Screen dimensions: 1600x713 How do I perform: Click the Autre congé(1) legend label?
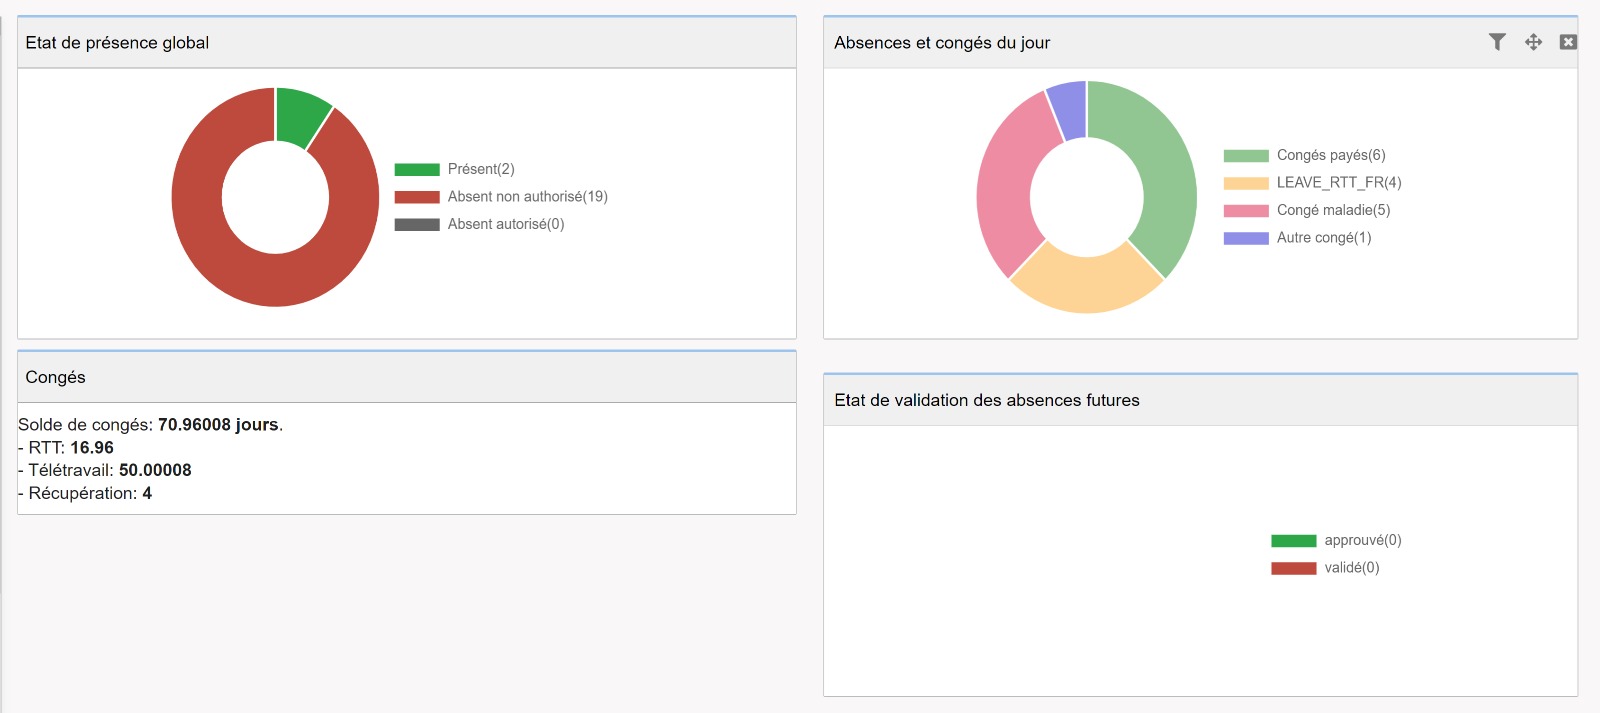1323,238
